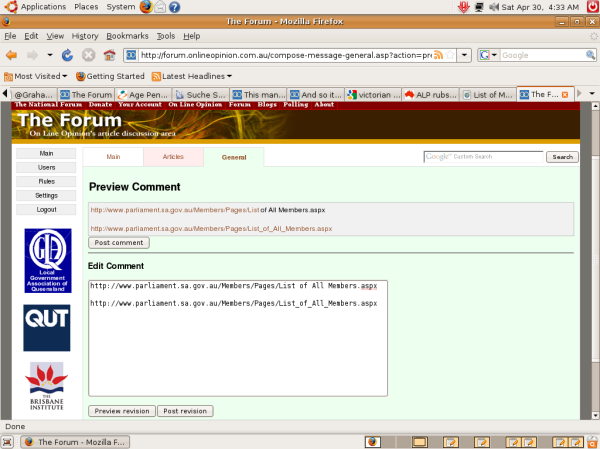Open the Help menu

pos(191,36)
